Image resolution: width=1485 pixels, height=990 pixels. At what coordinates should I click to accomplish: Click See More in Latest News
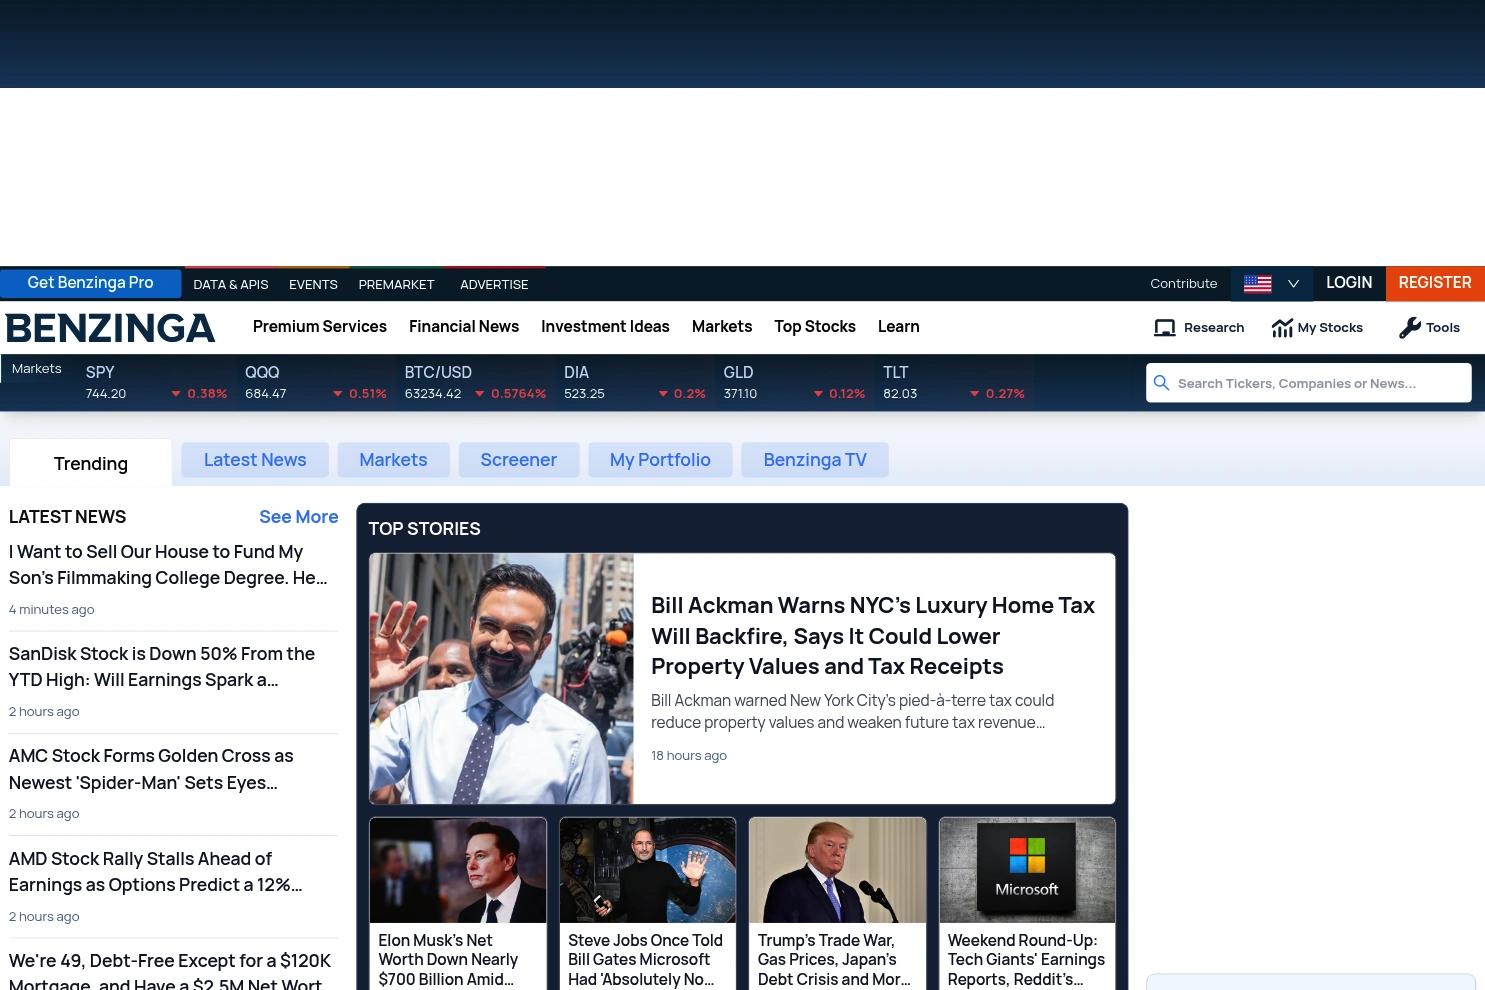(299, 517)
